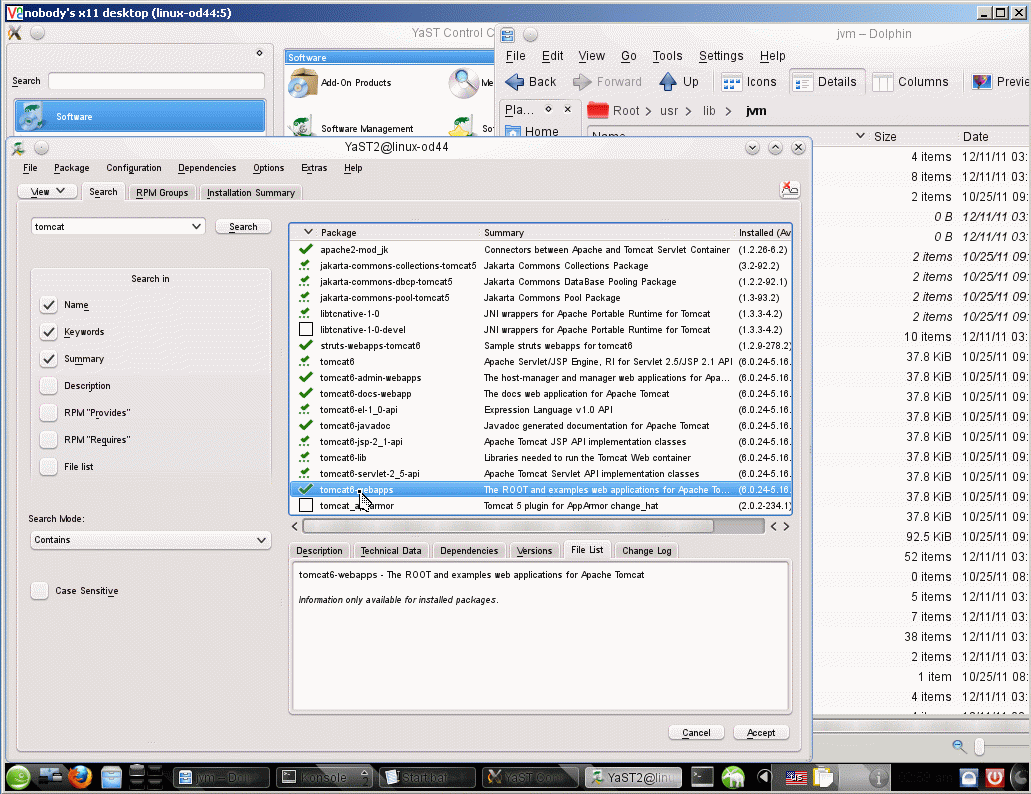This screenshot has height=794, width=1031.
Task: Click the info notification icon in tray
Action: [x=878, y=778]
